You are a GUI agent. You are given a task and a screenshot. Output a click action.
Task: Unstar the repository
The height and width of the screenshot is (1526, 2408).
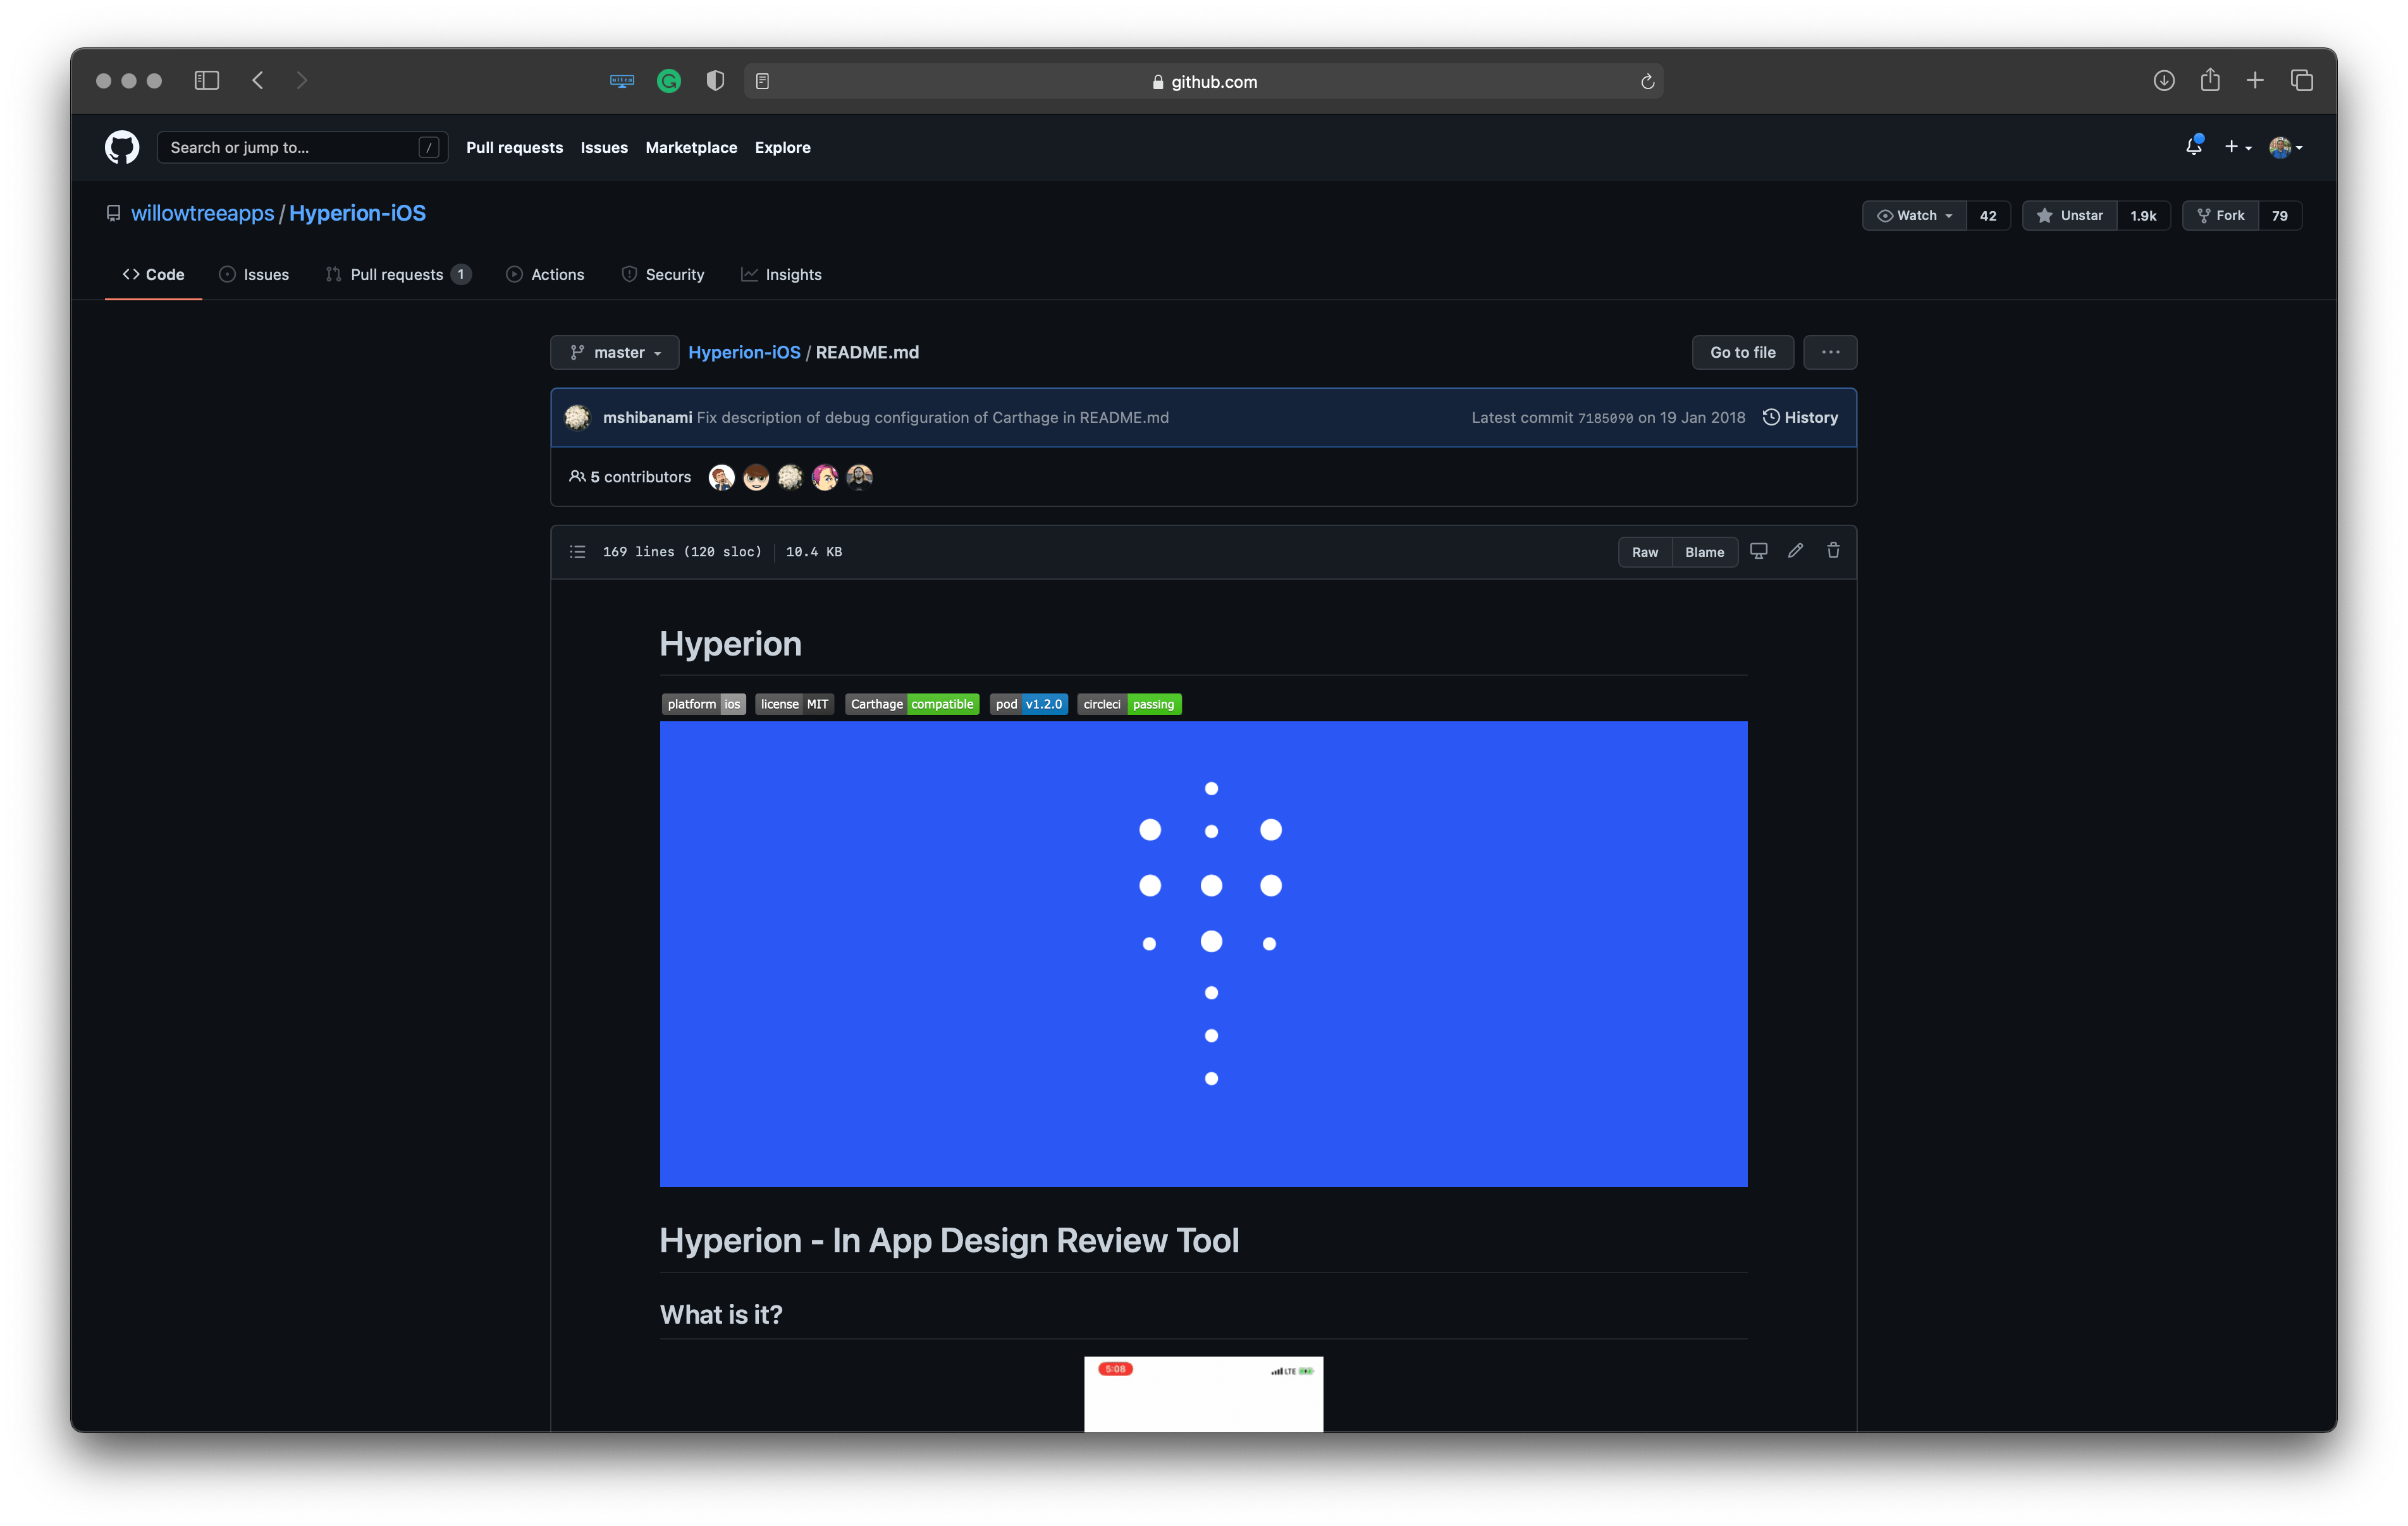(x=2069, y=215)
